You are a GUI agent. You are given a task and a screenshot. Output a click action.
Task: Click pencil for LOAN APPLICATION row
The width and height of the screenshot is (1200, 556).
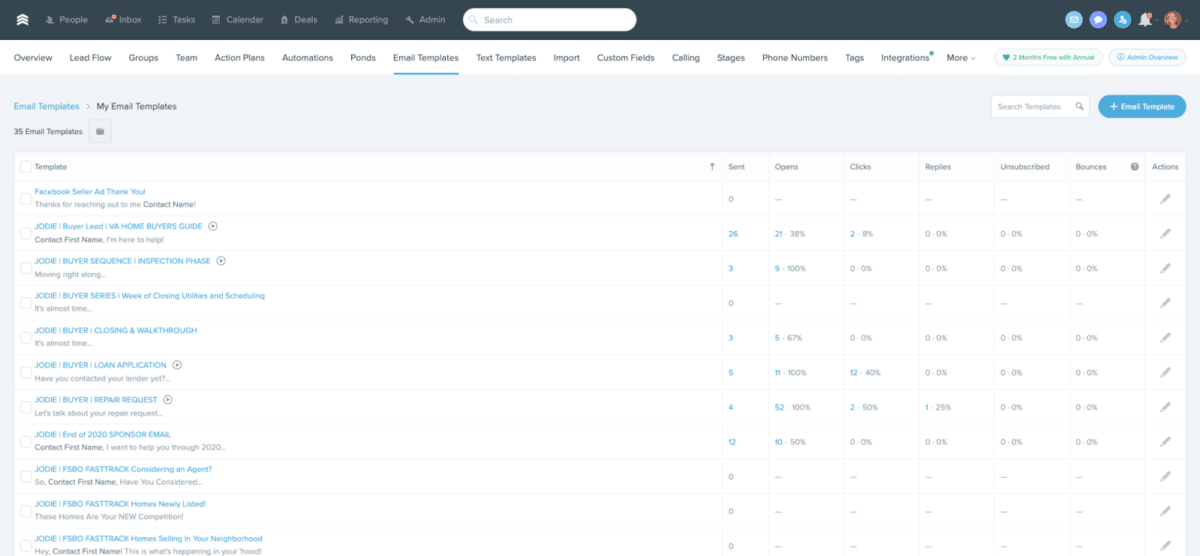tap(1165, 372)
